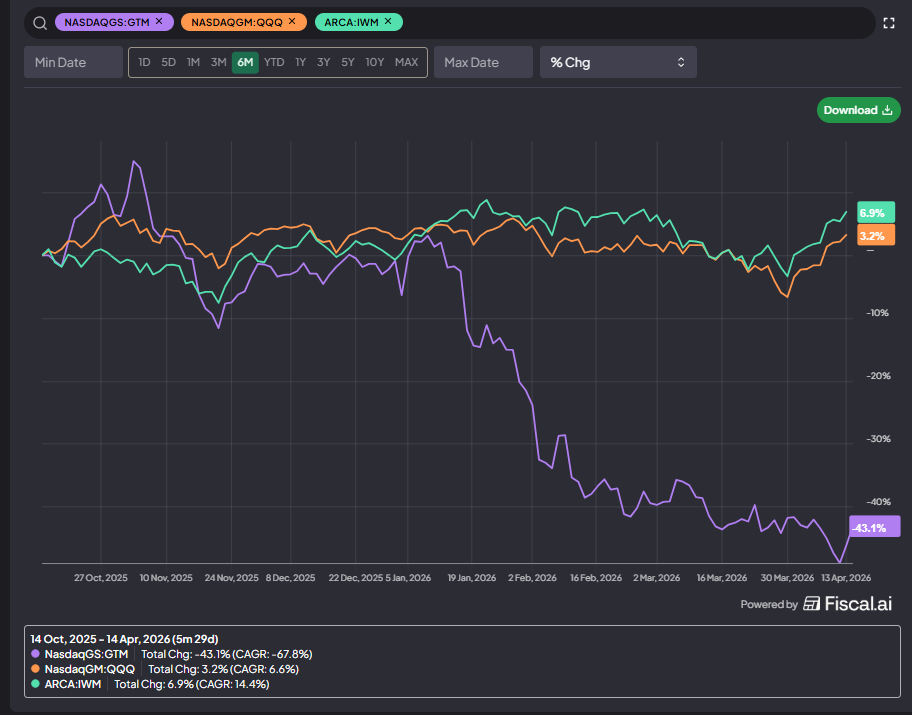Click the ARCA:IWM chip label
Viewport: 912px width, 715px height.
351,22
